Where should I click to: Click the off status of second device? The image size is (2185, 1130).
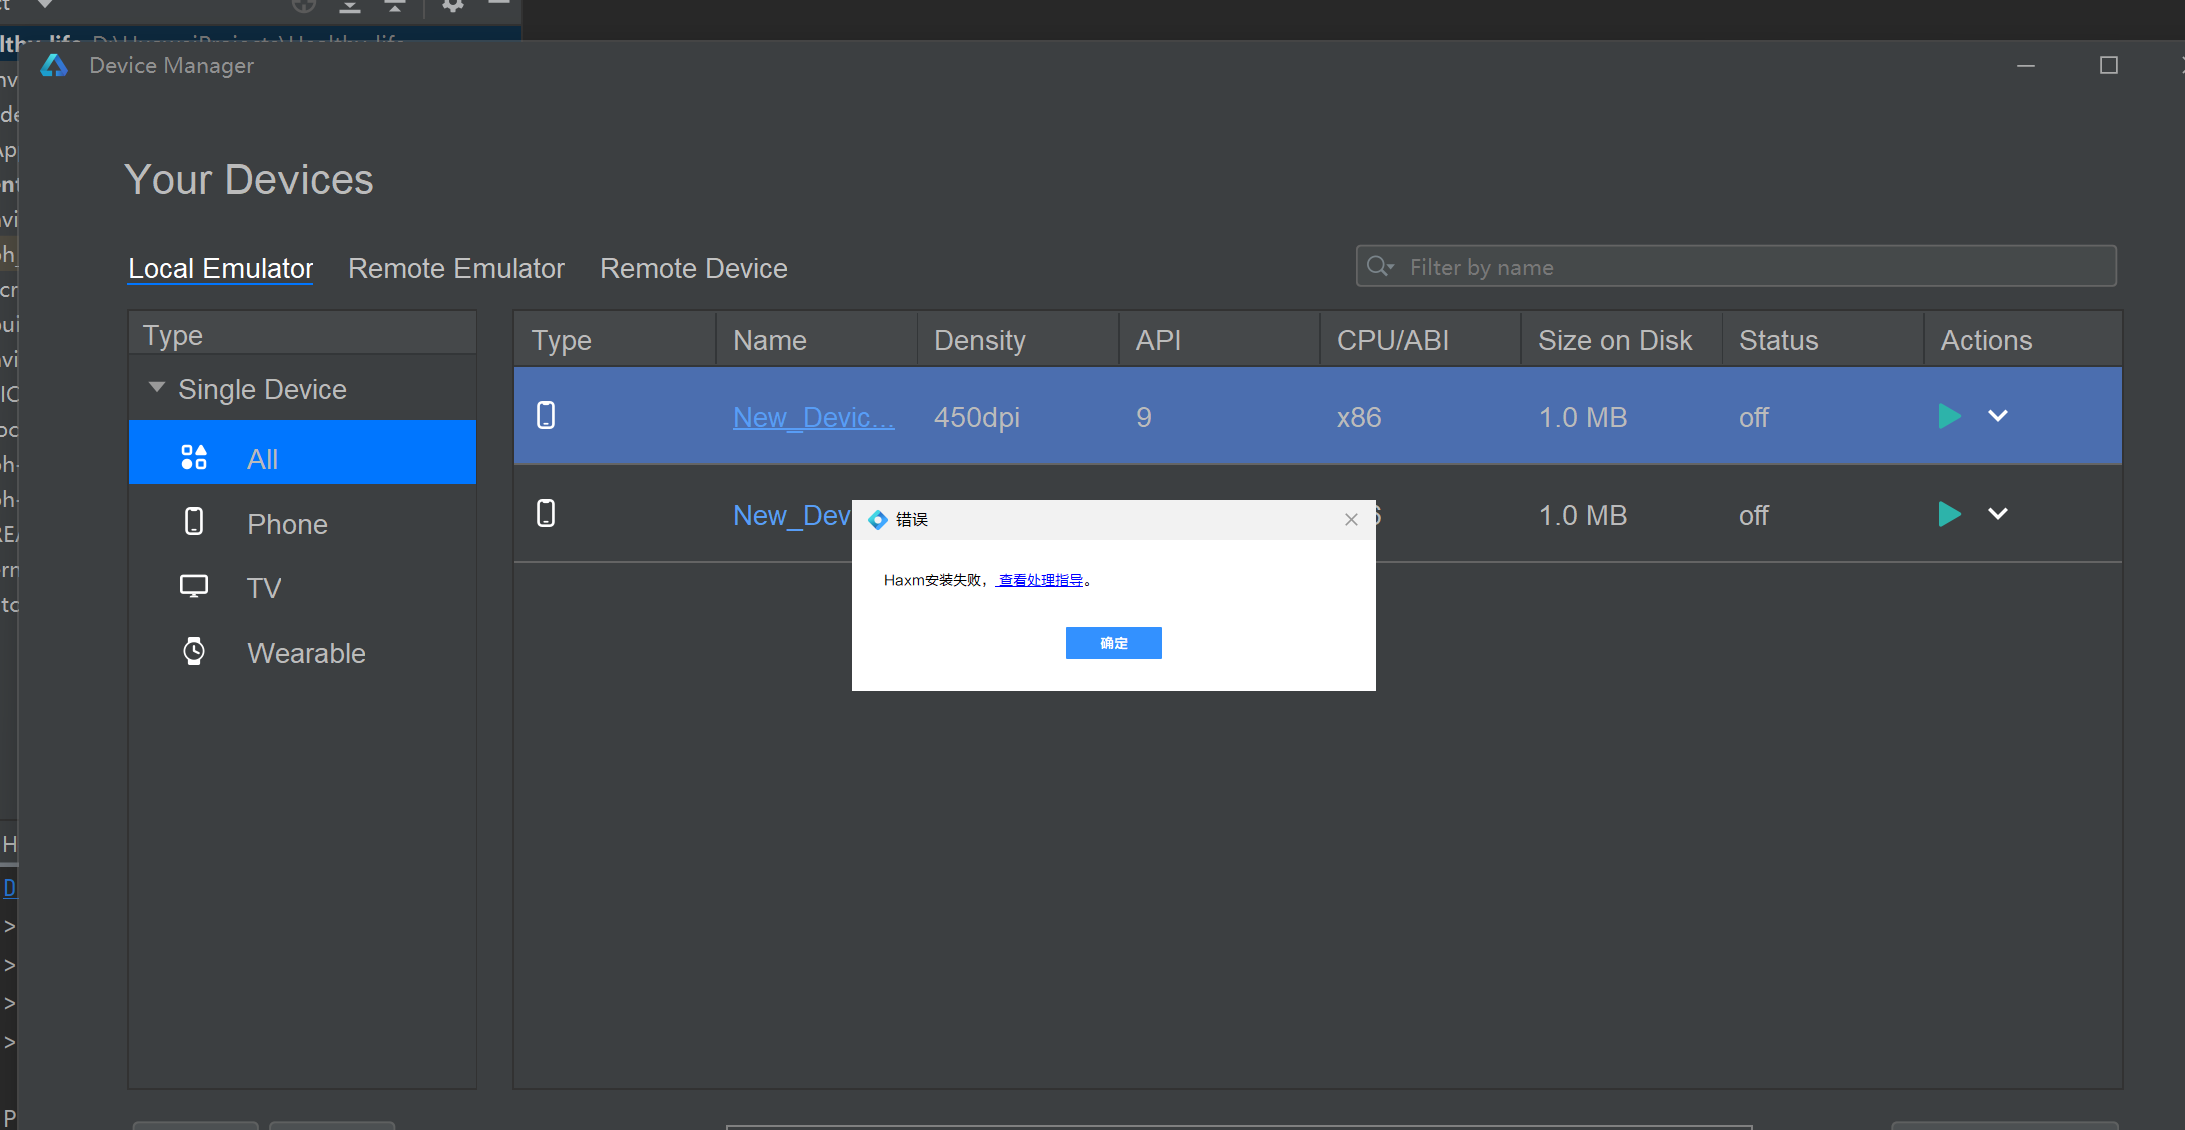[x=1754, y=515]
